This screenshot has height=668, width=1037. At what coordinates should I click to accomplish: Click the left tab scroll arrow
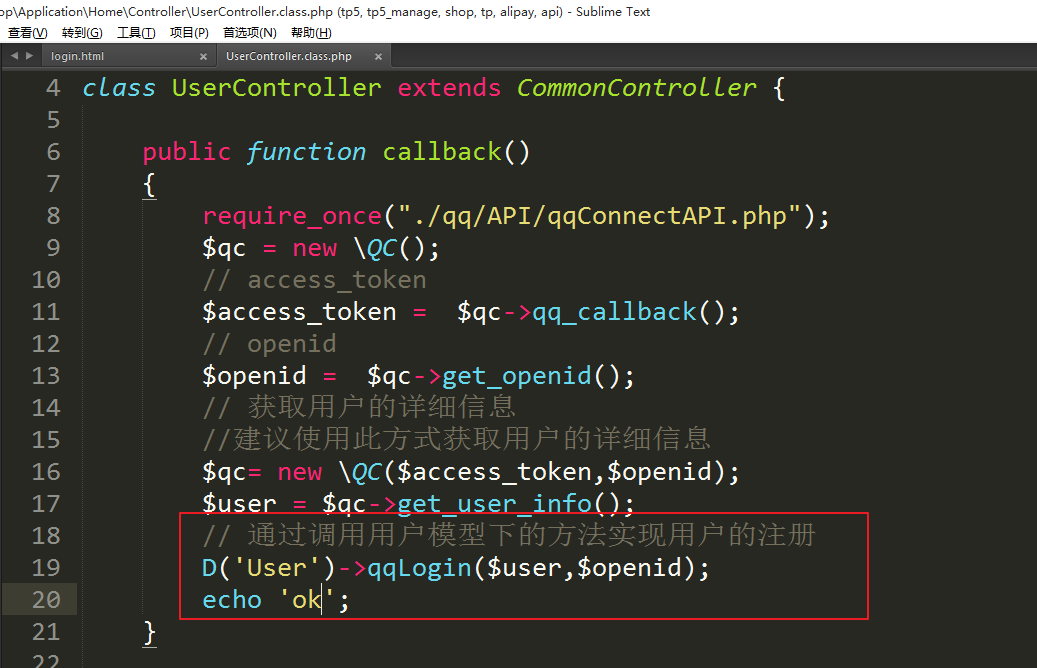coord(14,57)
